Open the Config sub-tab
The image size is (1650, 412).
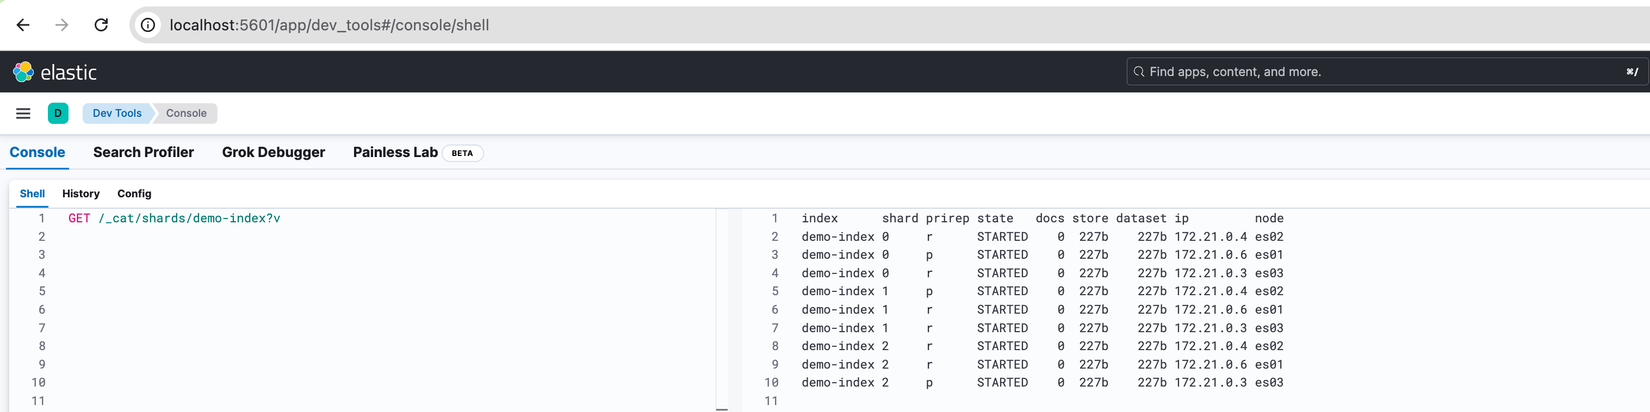(x=134, y=194)
